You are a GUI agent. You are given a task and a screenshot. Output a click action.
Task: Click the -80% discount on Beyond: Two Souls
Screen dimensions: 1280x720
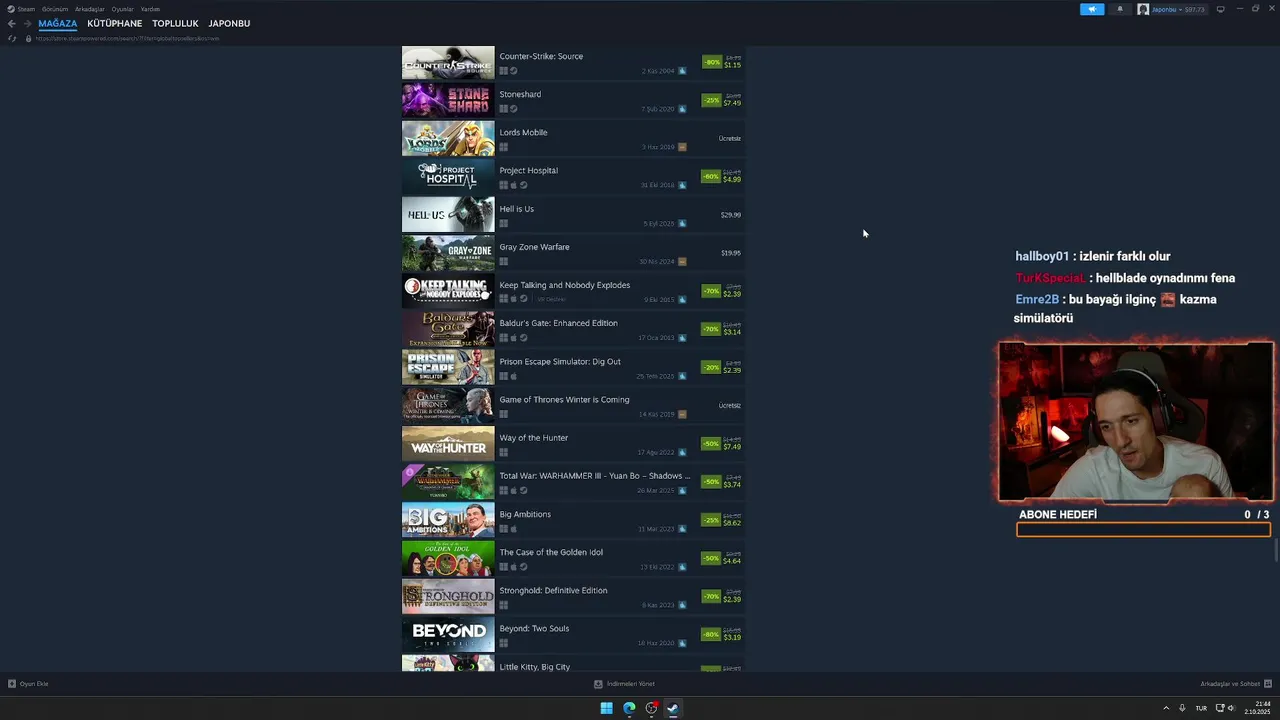(711, 634)
